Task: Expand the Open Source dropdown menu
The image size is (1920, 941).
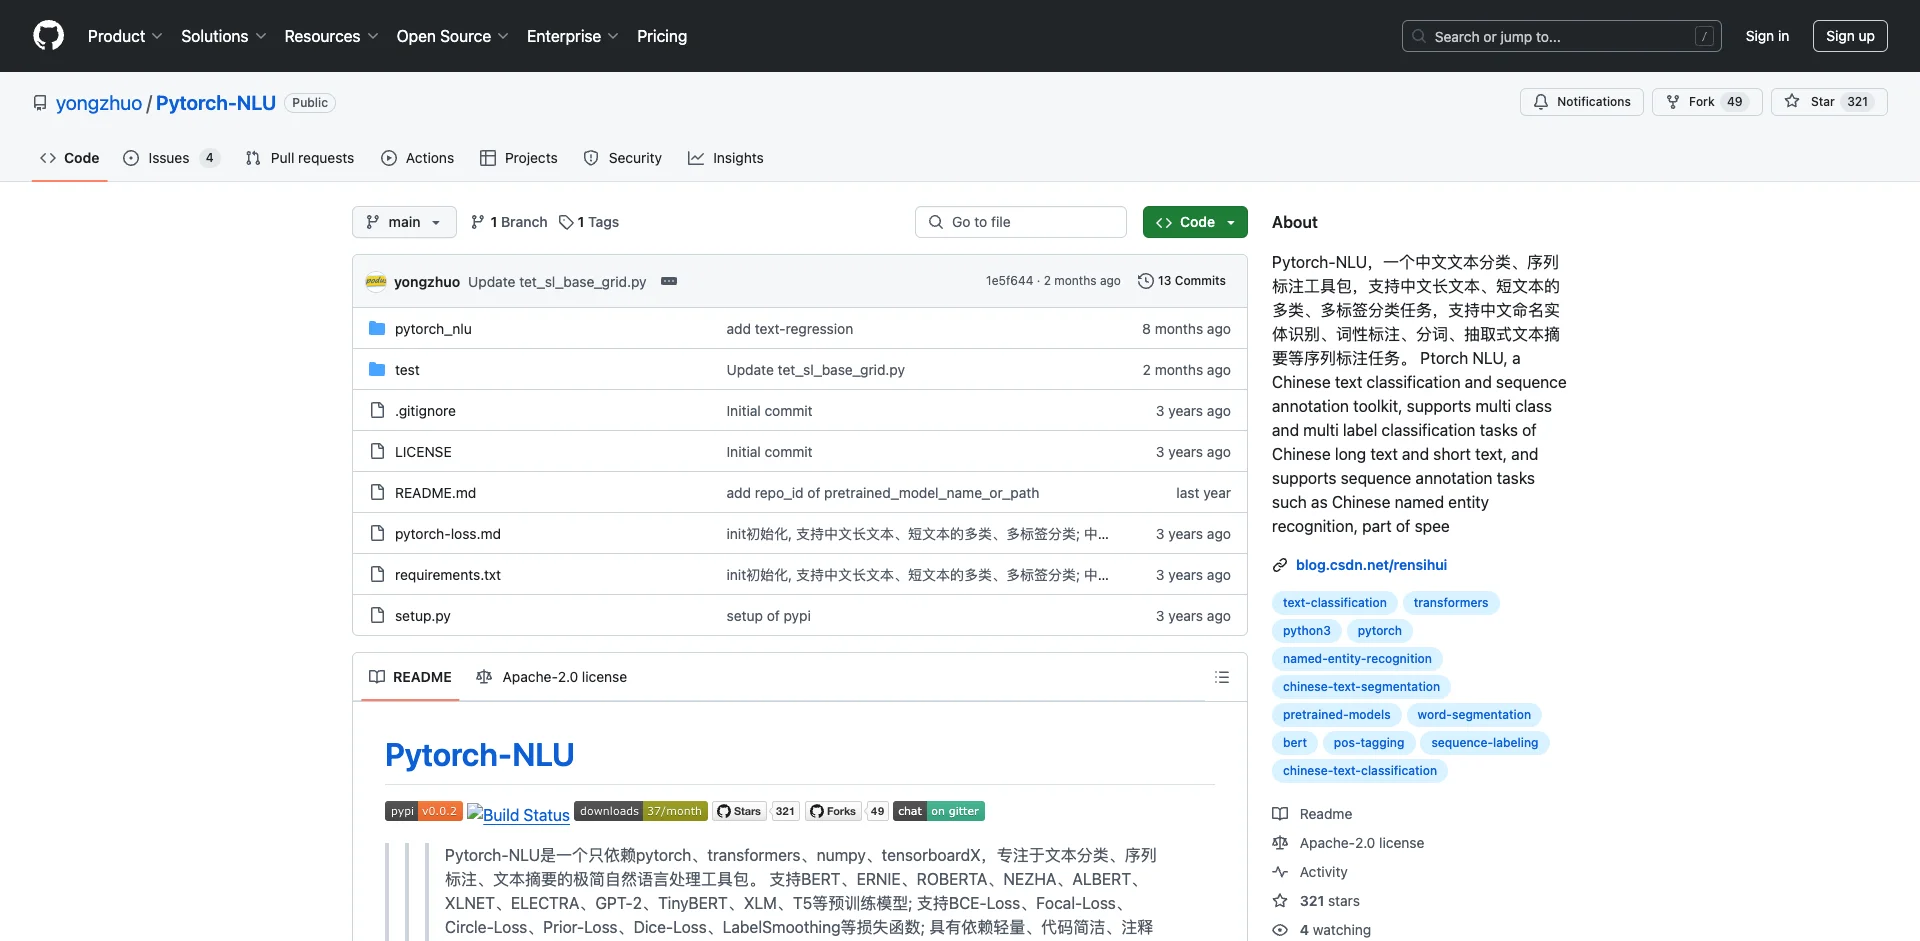Action: [x=452, y=36]
